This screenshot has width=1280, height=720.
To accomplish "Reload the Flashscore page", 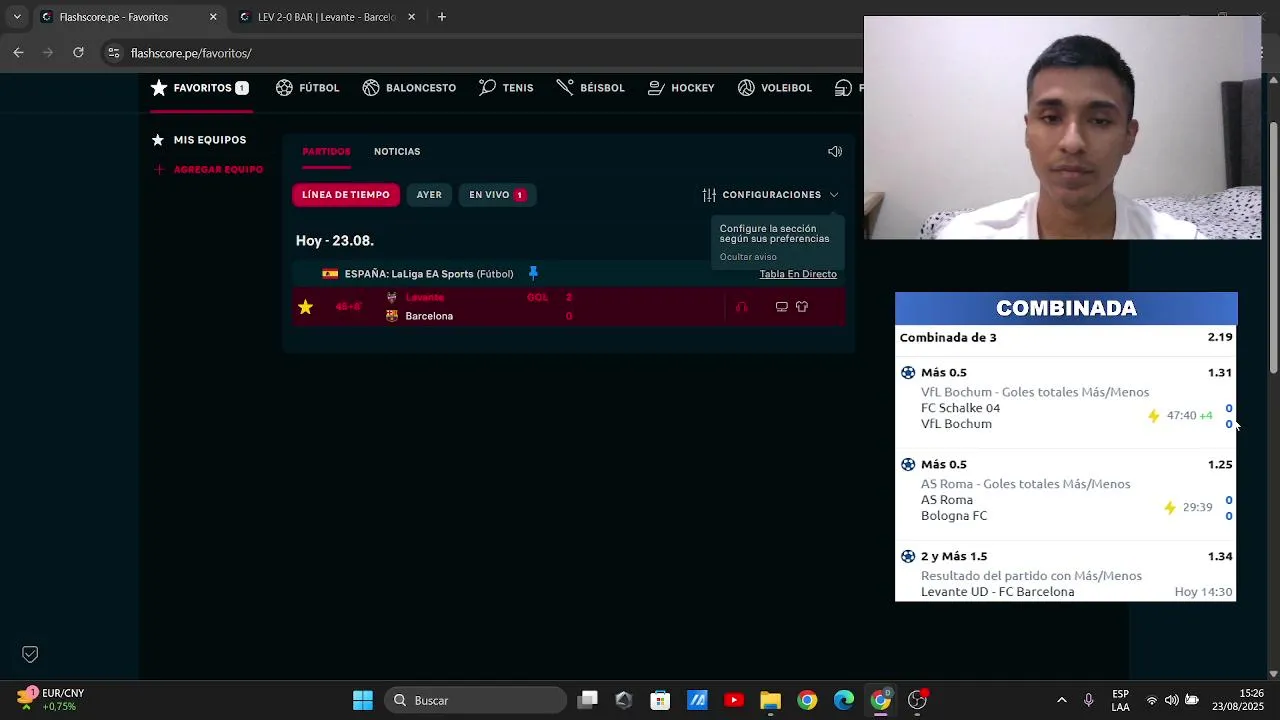I will coord(78,53).
